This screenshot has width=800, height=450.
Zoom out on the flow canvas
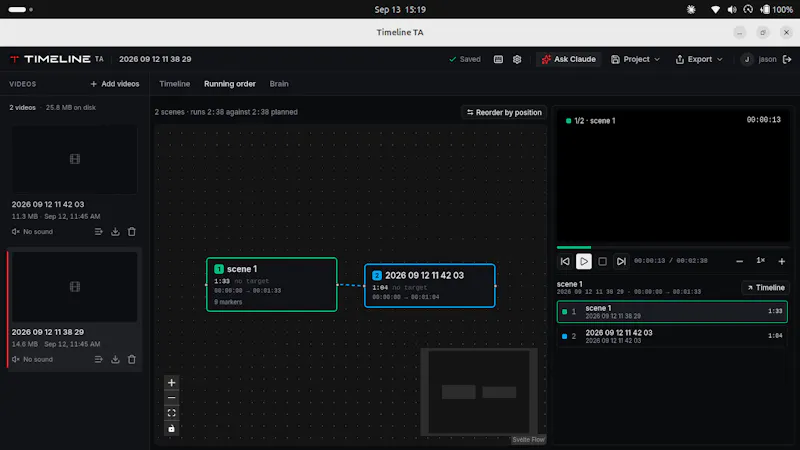(171, 398)
